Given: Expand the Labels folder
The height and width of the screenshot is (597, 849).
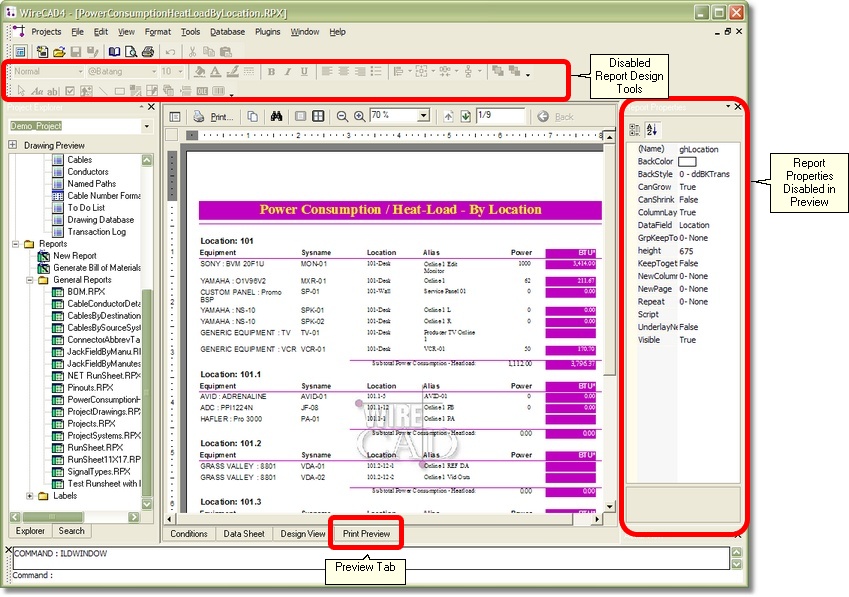Looking at the screenshot, I should pyautogui.click(x=30, y=496).
